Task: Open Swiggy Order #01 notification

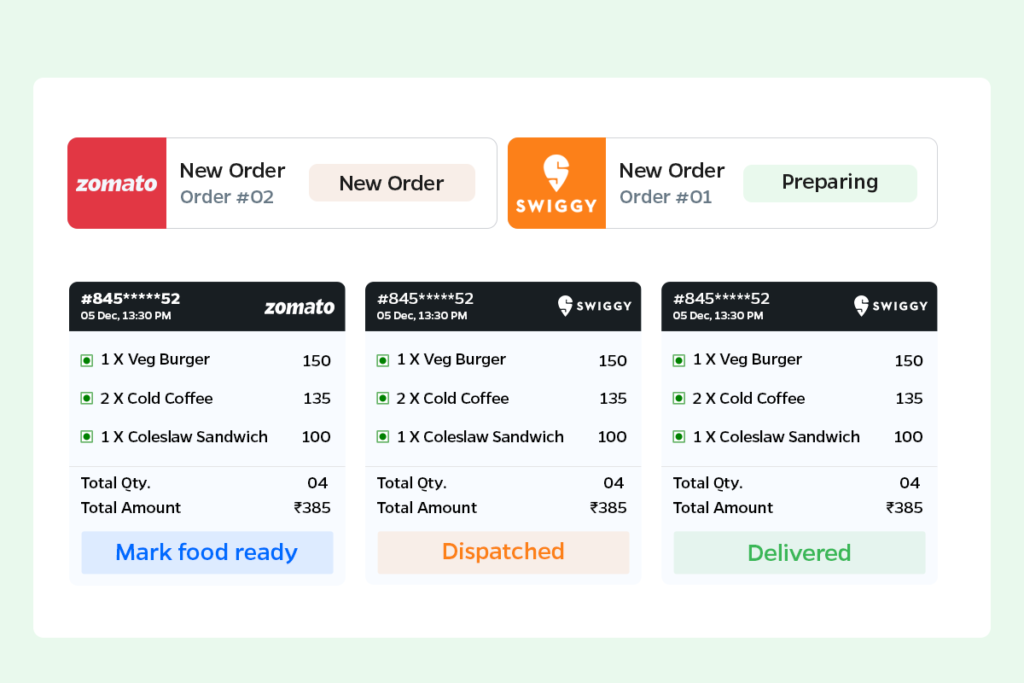Action: tap(672, 183)
